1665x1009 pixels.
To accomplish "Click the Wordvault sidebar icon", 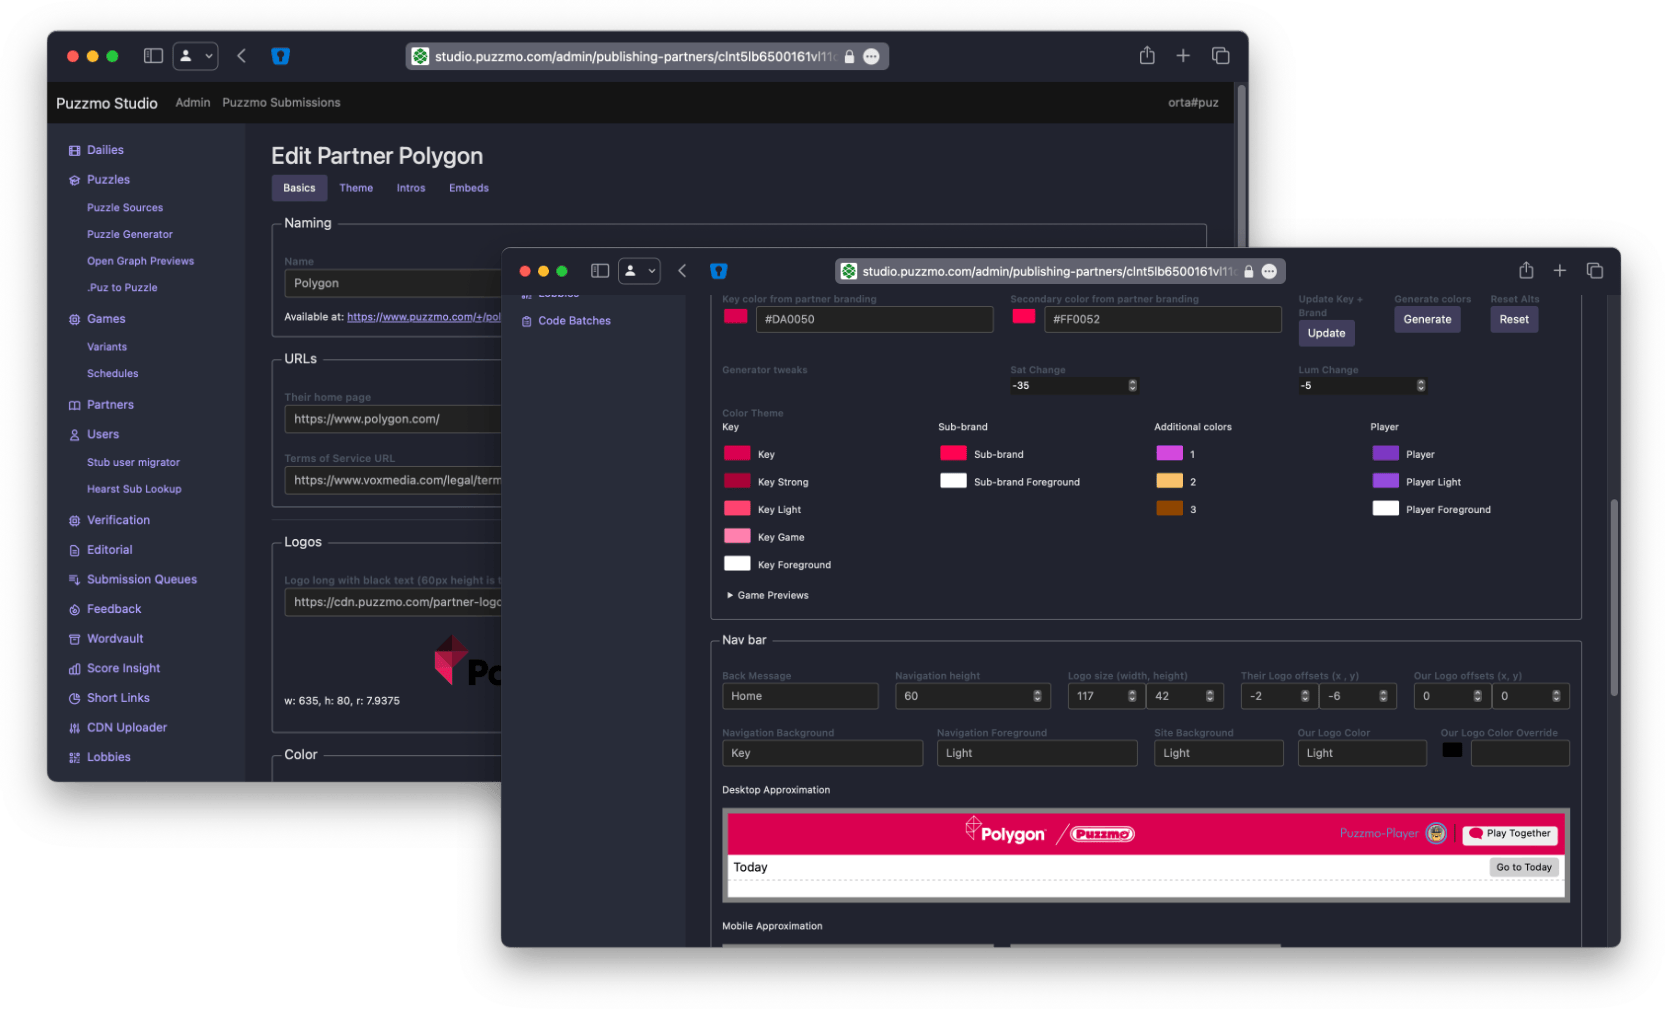I will pyautogui.click(x=74, y=638).
